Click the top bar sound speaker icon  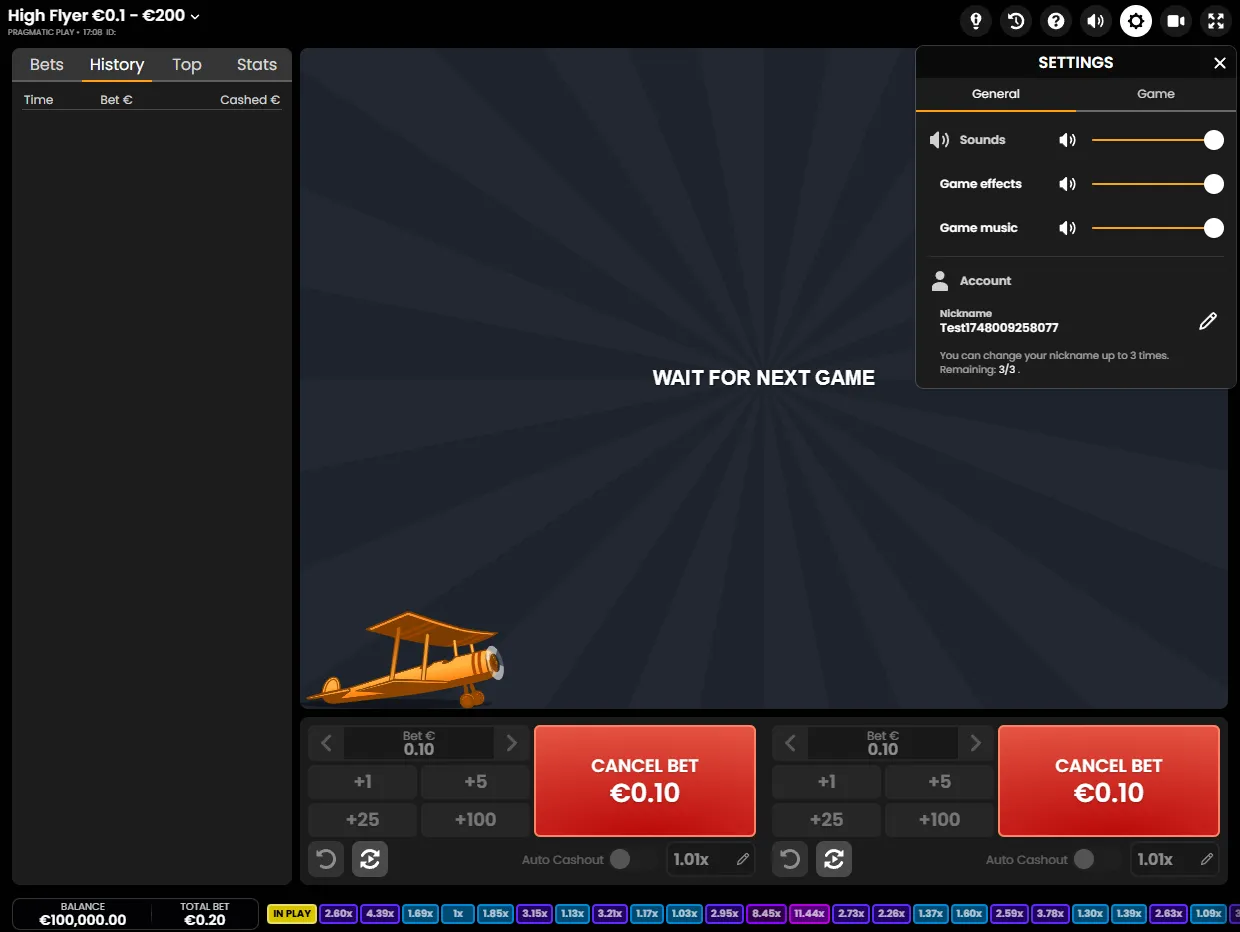(1096, 20)
